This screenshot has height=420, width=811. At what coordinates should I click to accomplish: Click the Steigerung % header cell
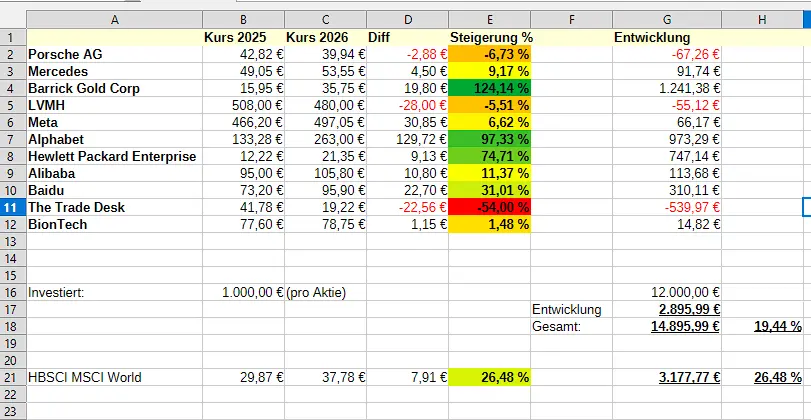click(x=490, y=37)
